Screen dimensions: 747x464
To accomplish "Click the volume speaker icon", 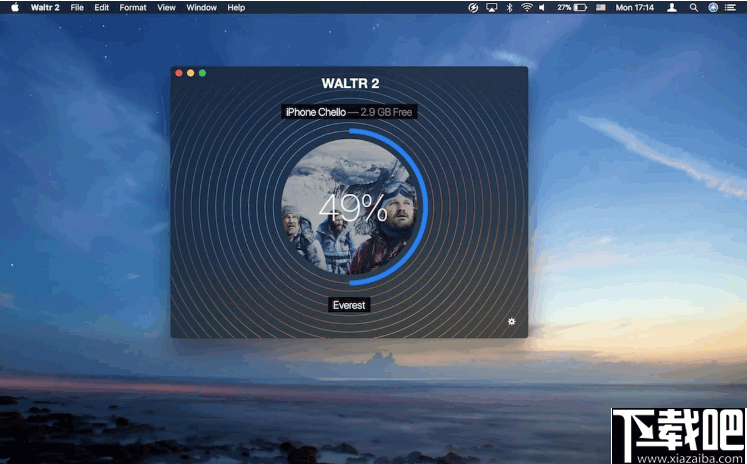I will (x=542, y=7).
